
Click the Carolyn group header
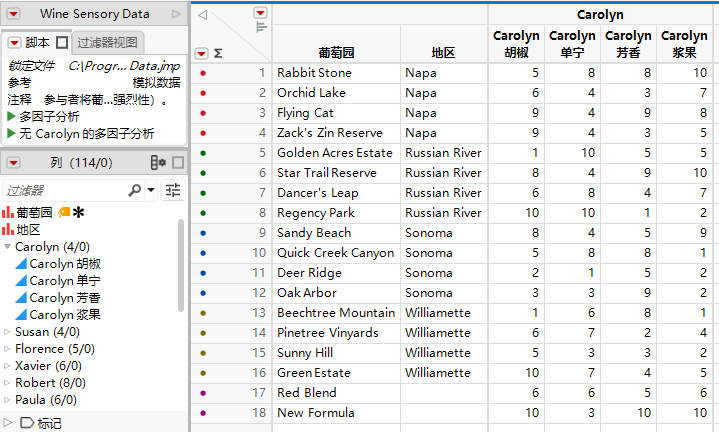coord(600,15)
